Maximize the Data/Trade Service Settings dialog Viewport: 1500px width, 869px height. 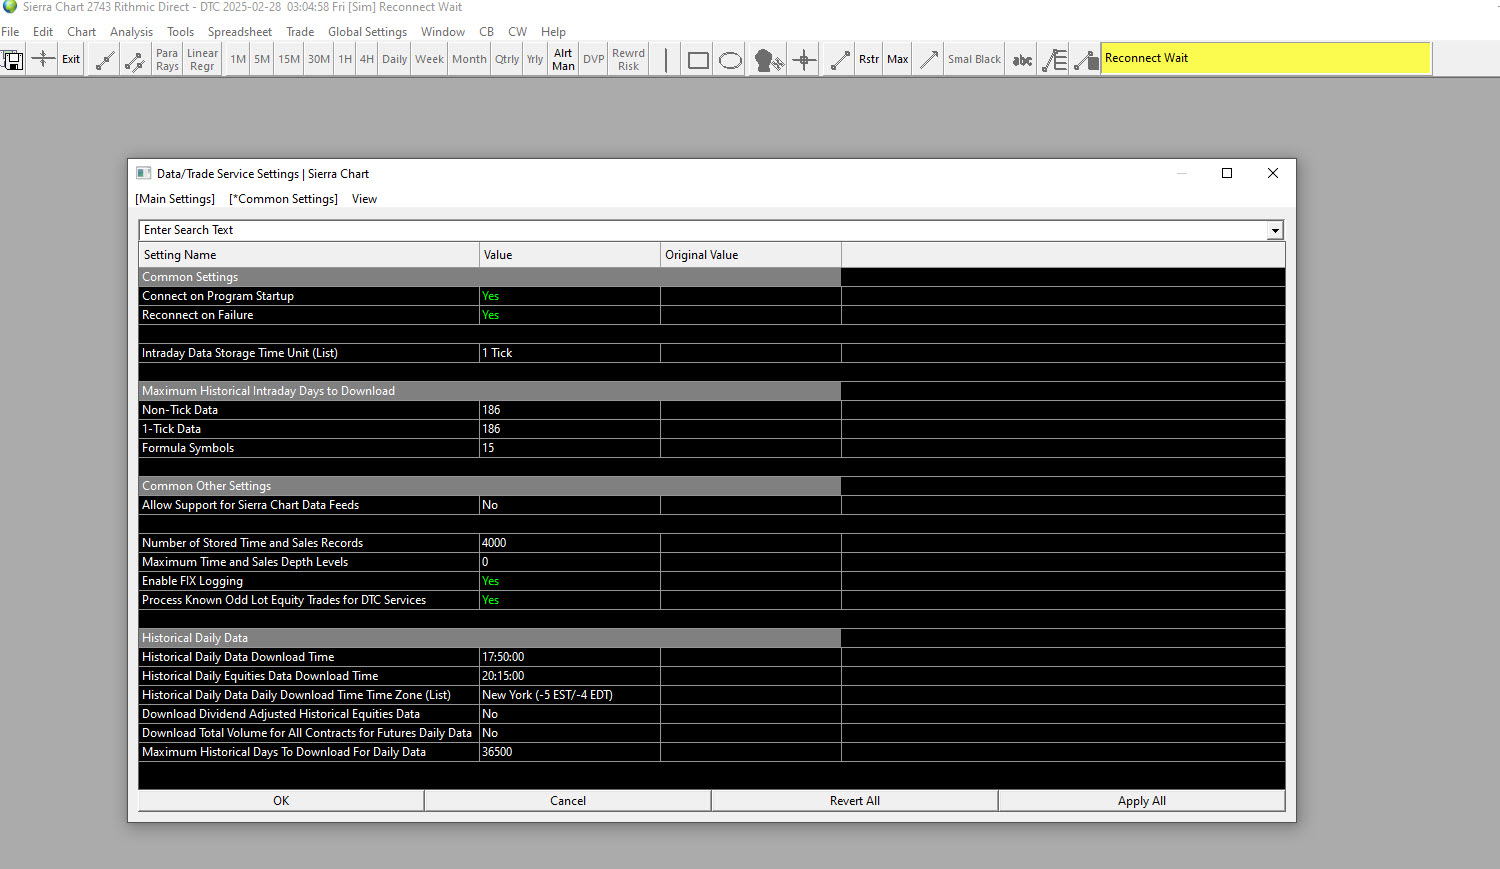1227,173
